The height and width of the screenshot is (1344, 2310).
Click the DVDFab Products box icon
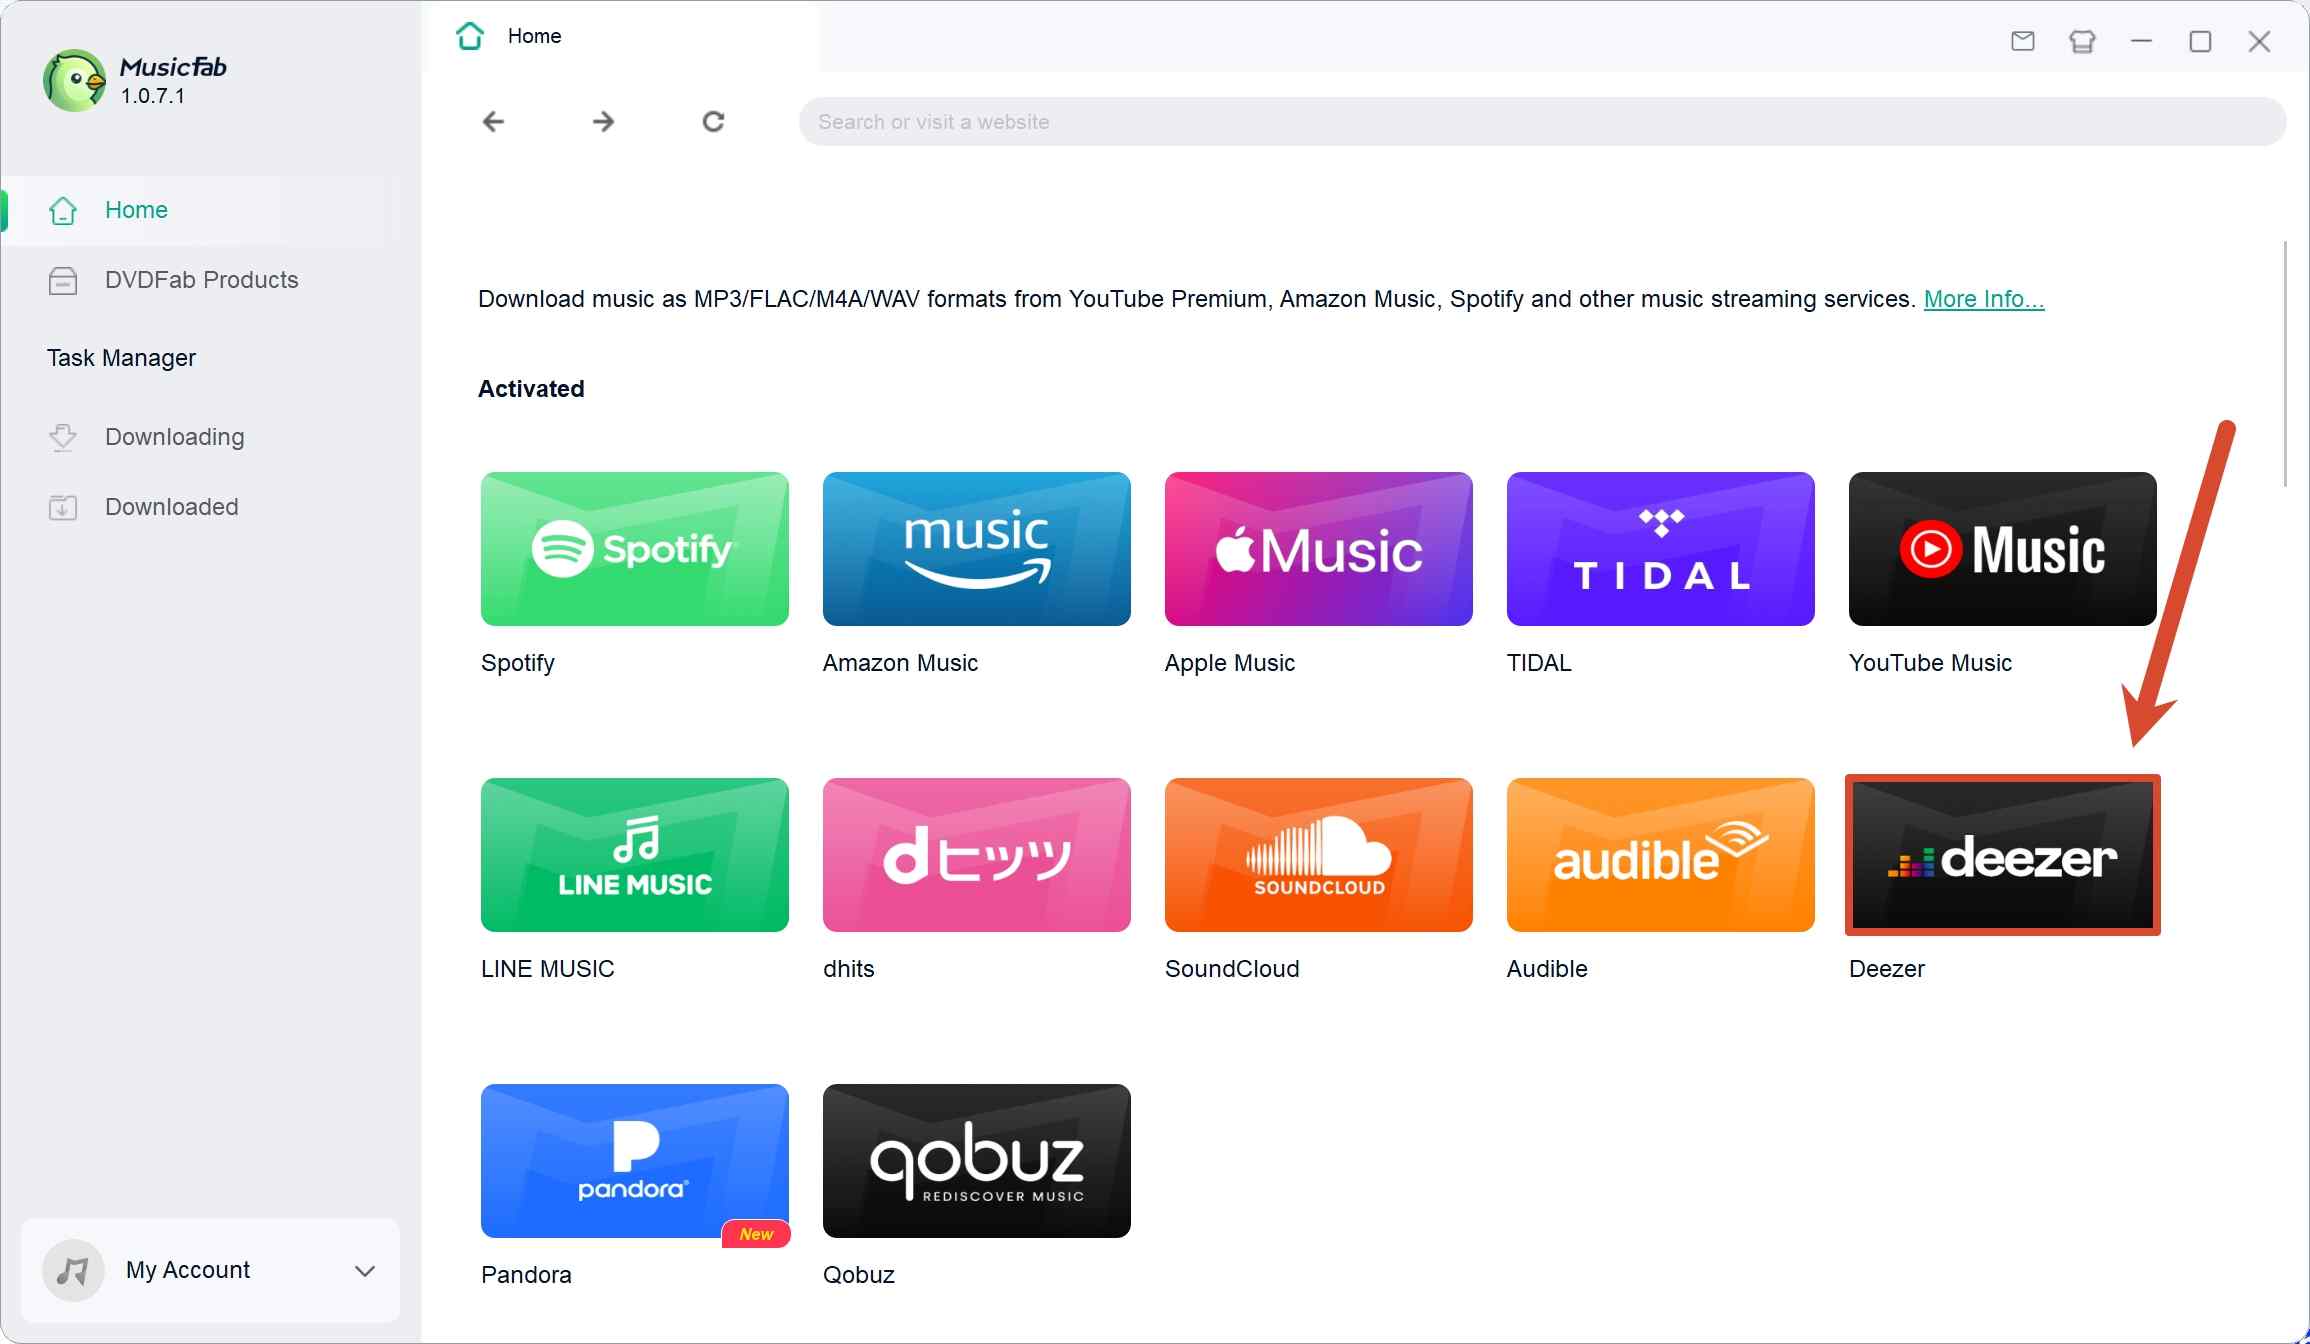coord(63,280)
